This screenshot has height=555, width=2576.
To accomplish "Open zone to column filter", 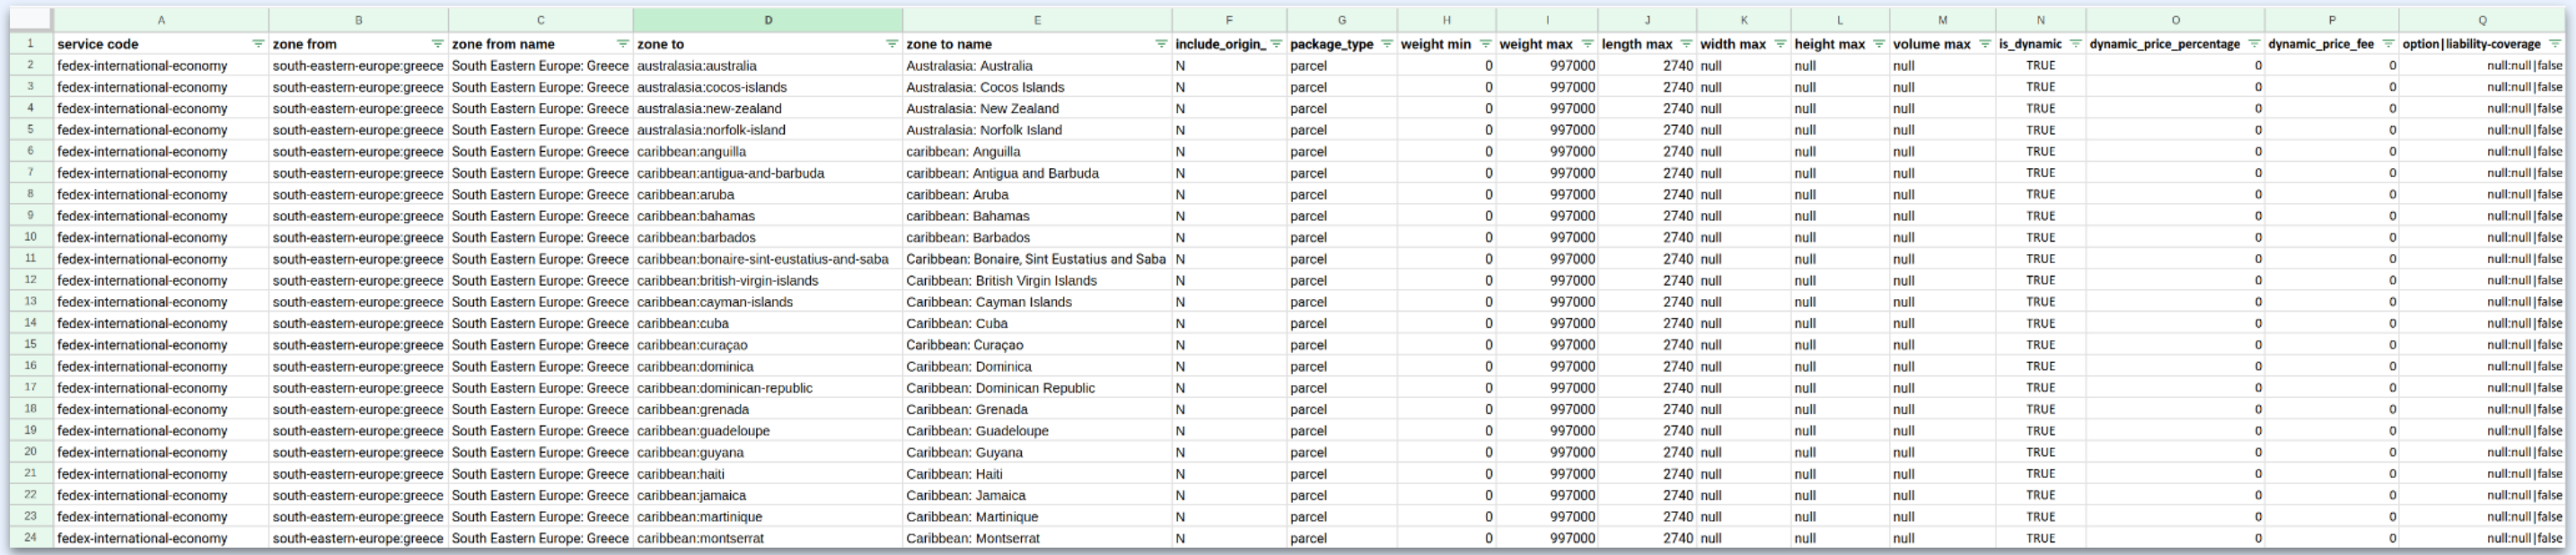I will click(891, 44).
